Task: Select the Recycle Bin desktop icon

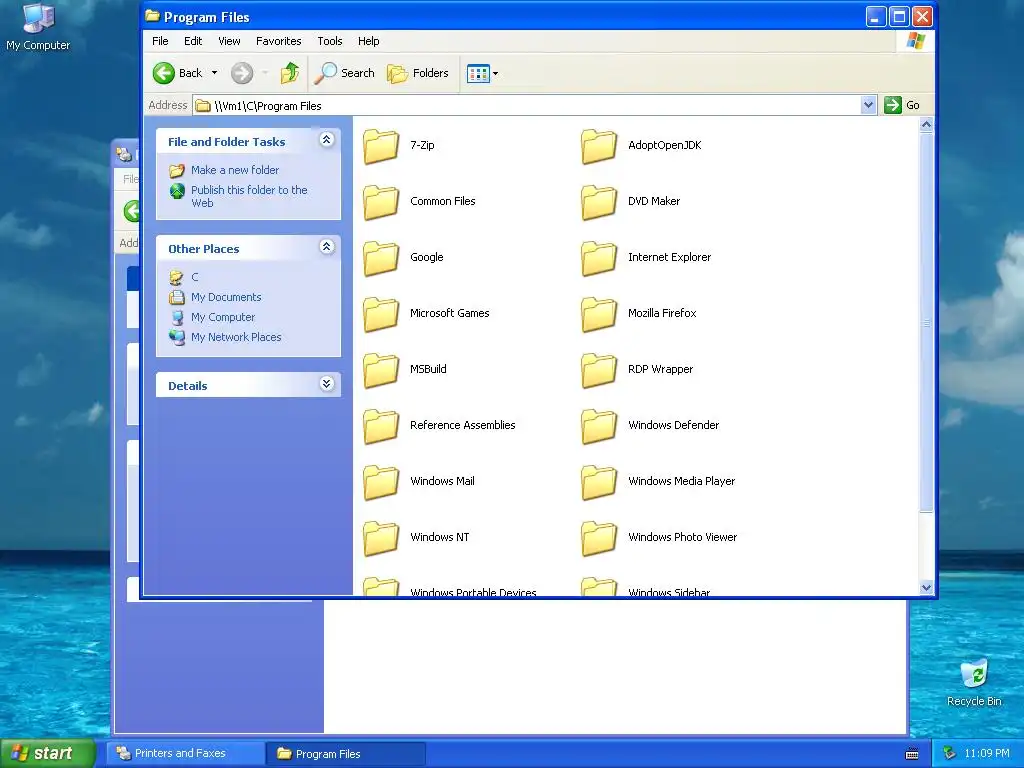Action: (x=974, y=682)
